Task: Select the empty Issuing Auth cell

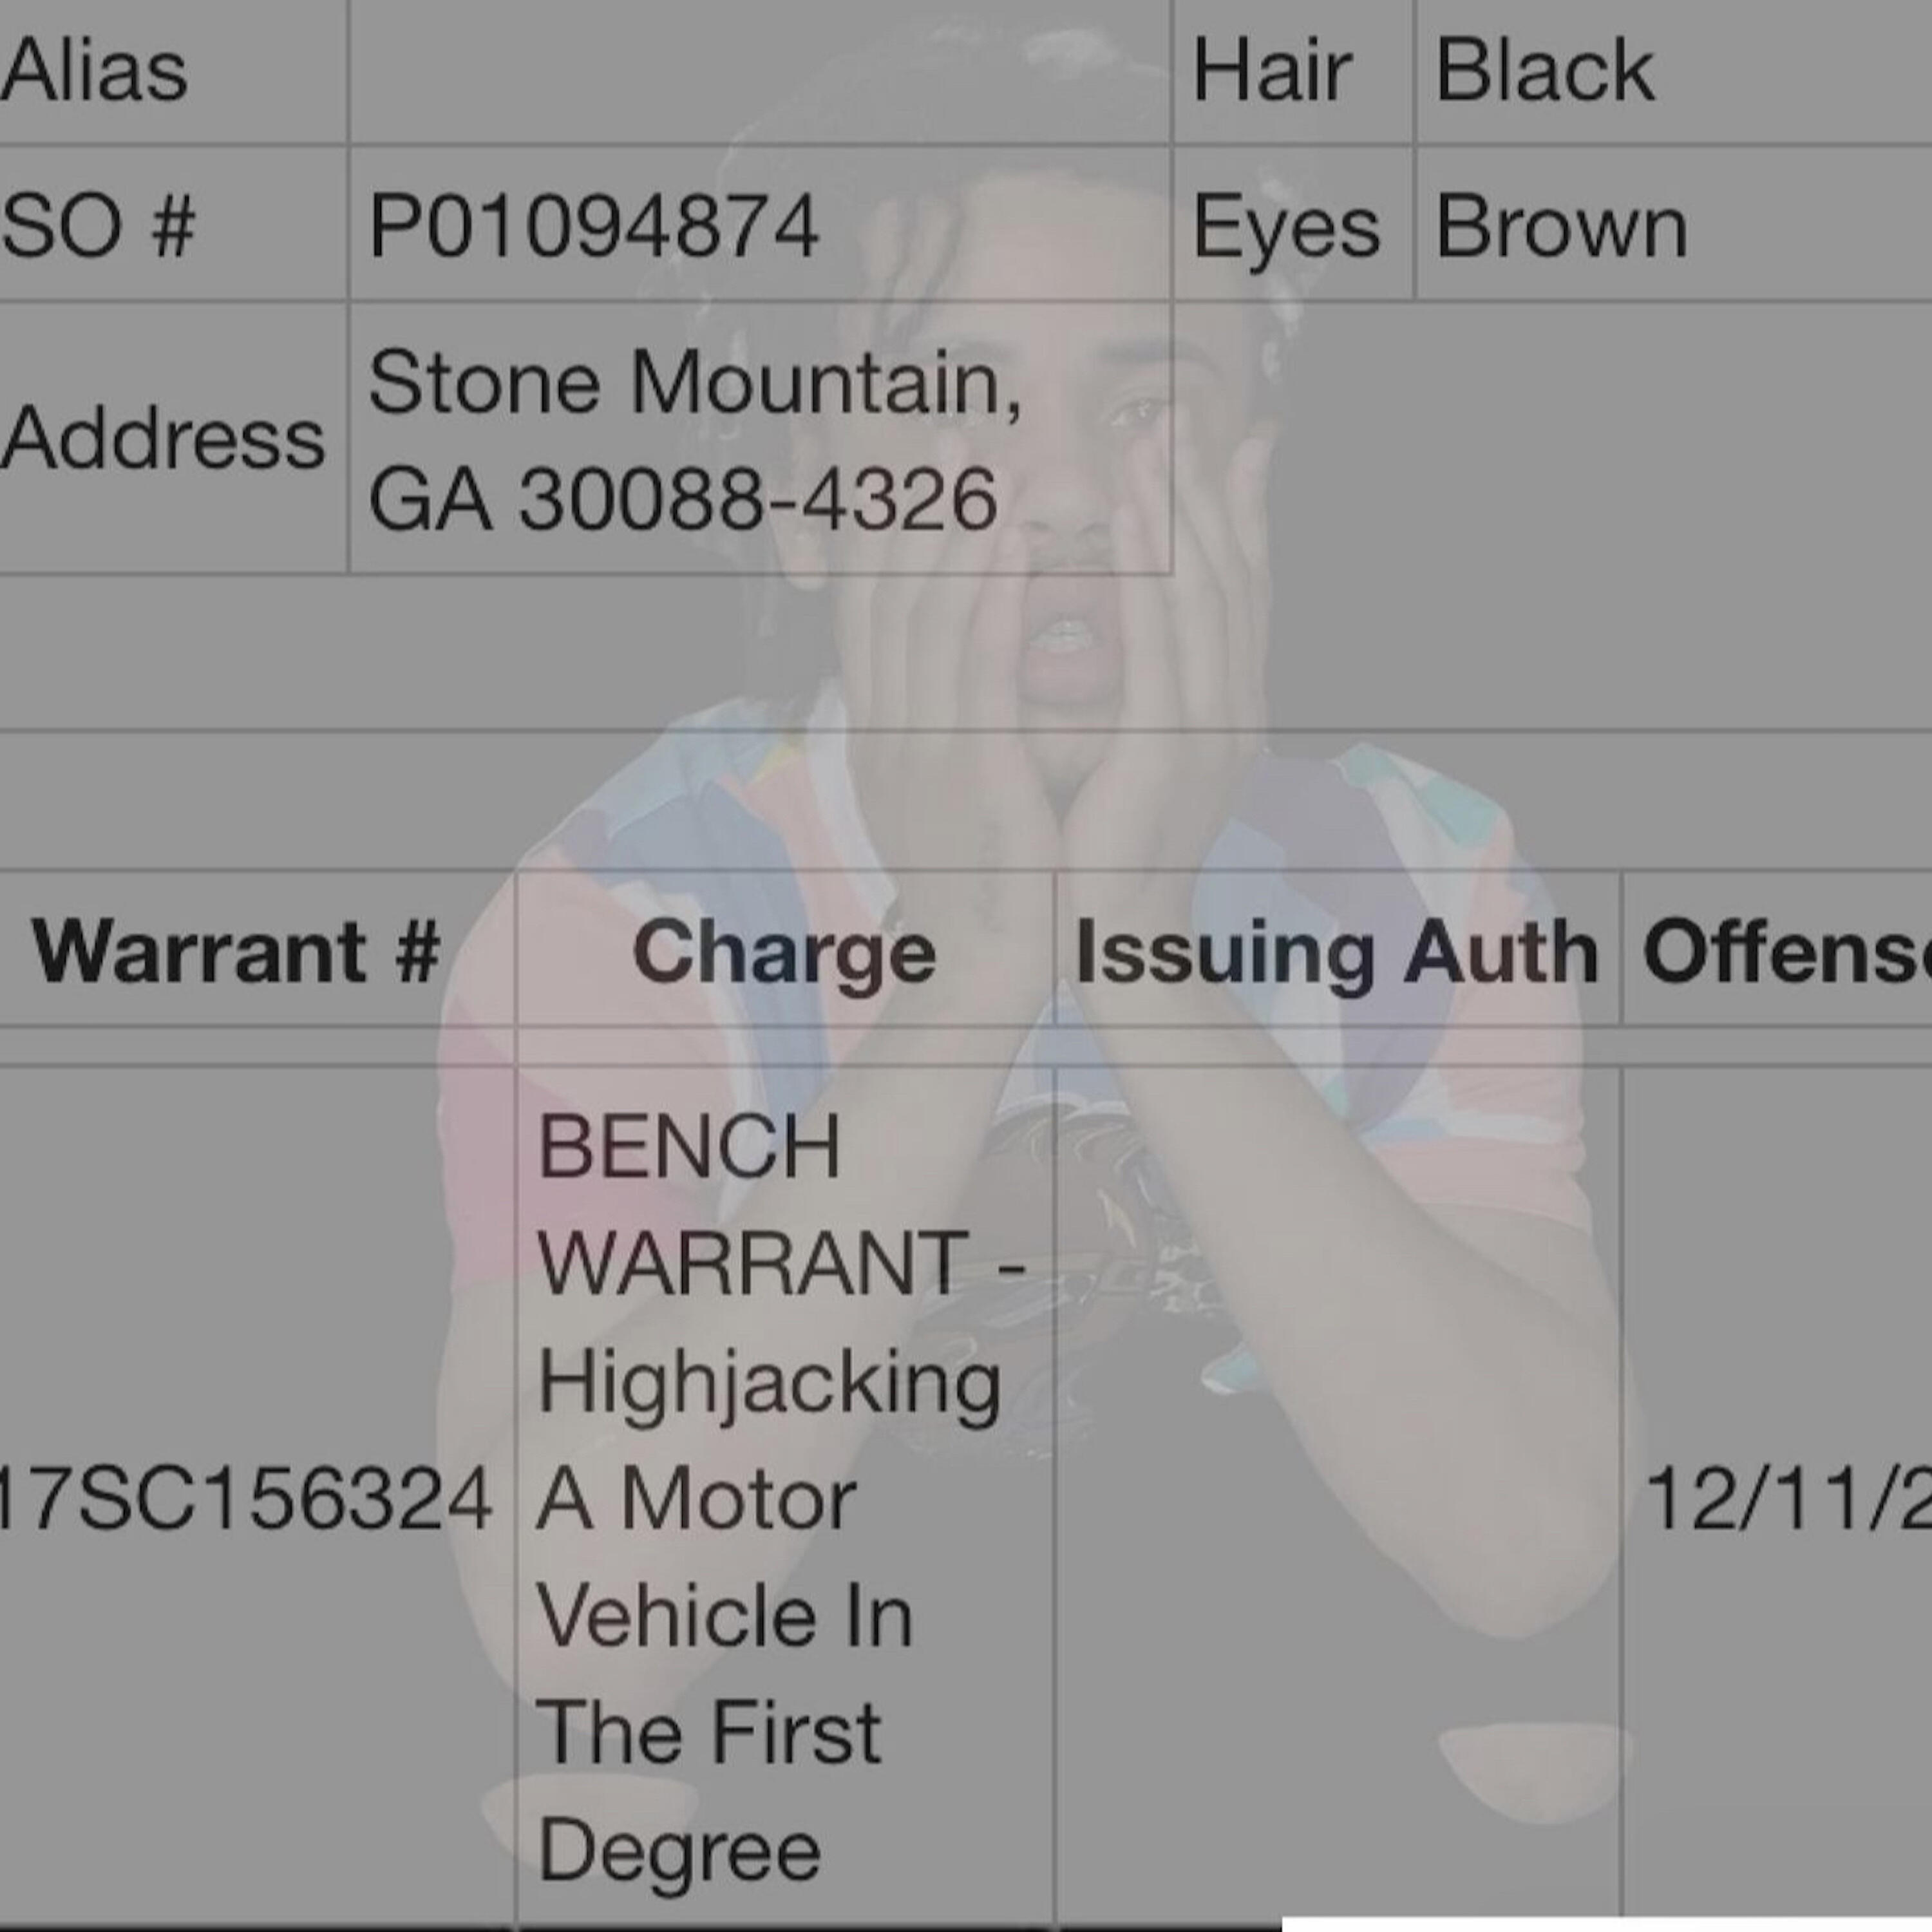Action: [x=1337, y=1497]
